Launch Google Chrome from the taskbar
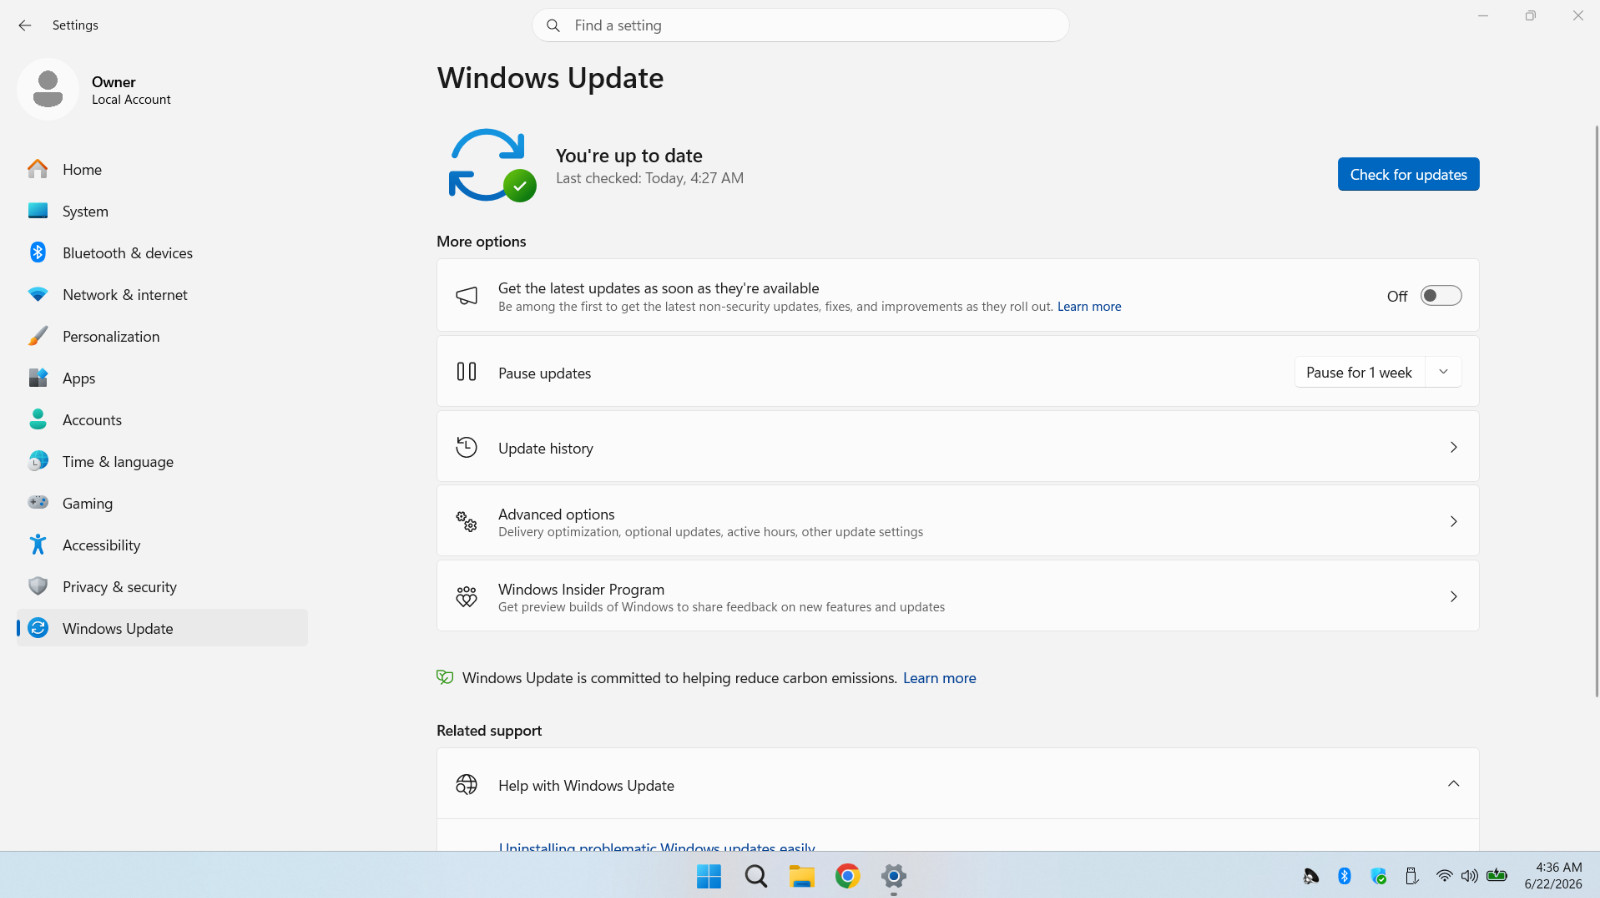The width and height of the screenshot is (1600, 898). coord(848,876)
